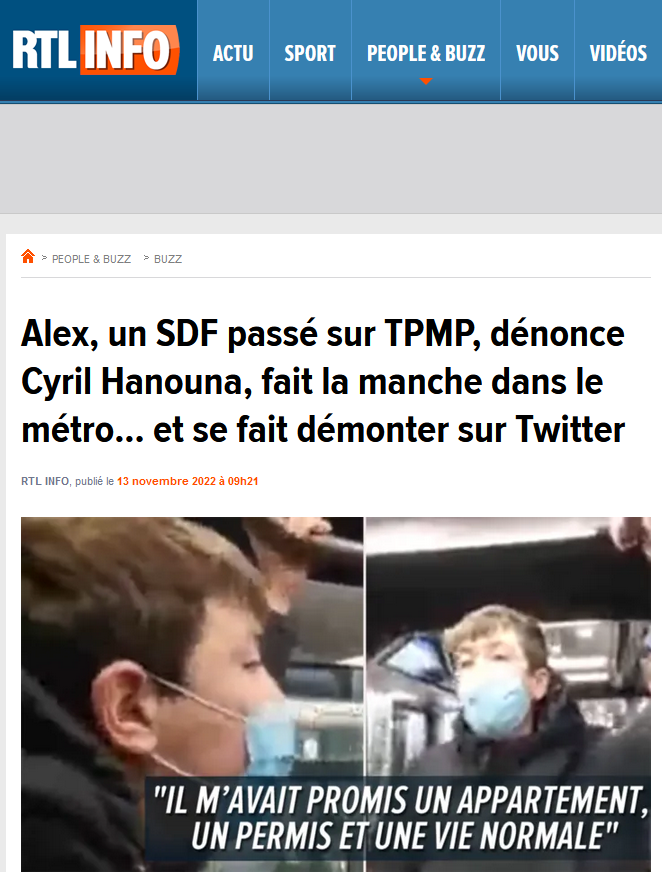The image size is (662, 872).
Task: Click the arrow before PEOPLE & BUZZ breadcrumb
Action: point(44,257)
